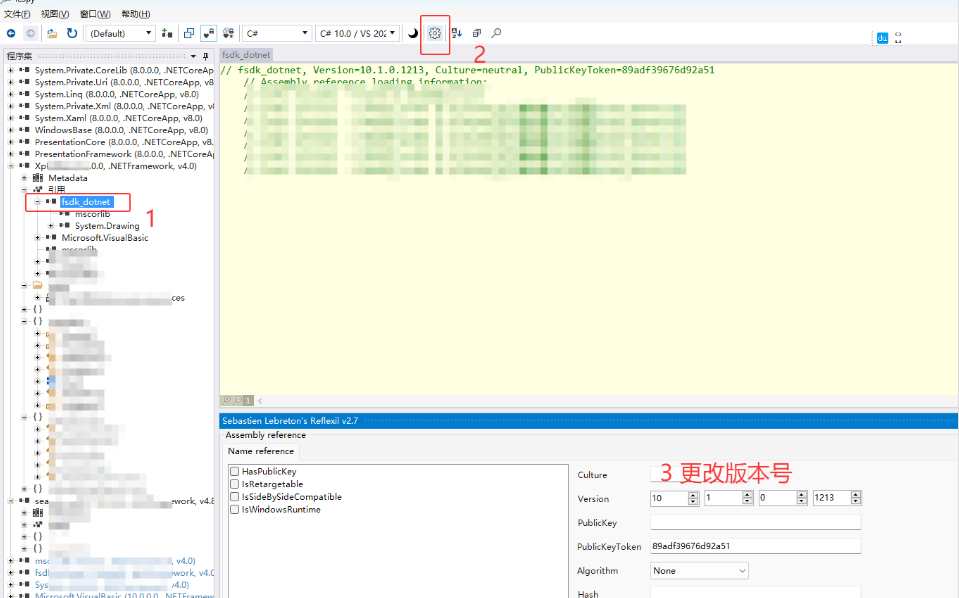Screen dimensions: 959x598
Task: Click the Forward navigation arrow
Action: [31, 33]
